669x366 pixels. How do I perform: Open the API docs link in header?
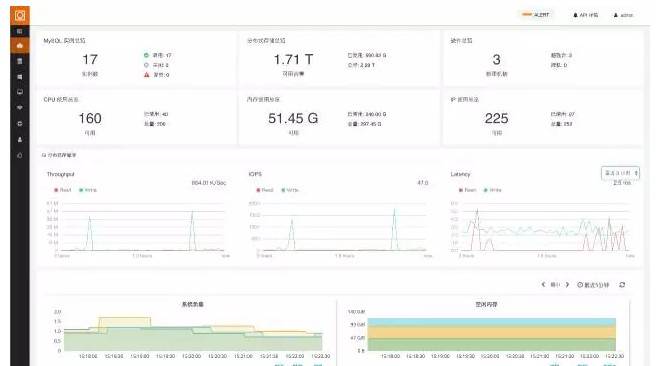[x=585, y=15]
